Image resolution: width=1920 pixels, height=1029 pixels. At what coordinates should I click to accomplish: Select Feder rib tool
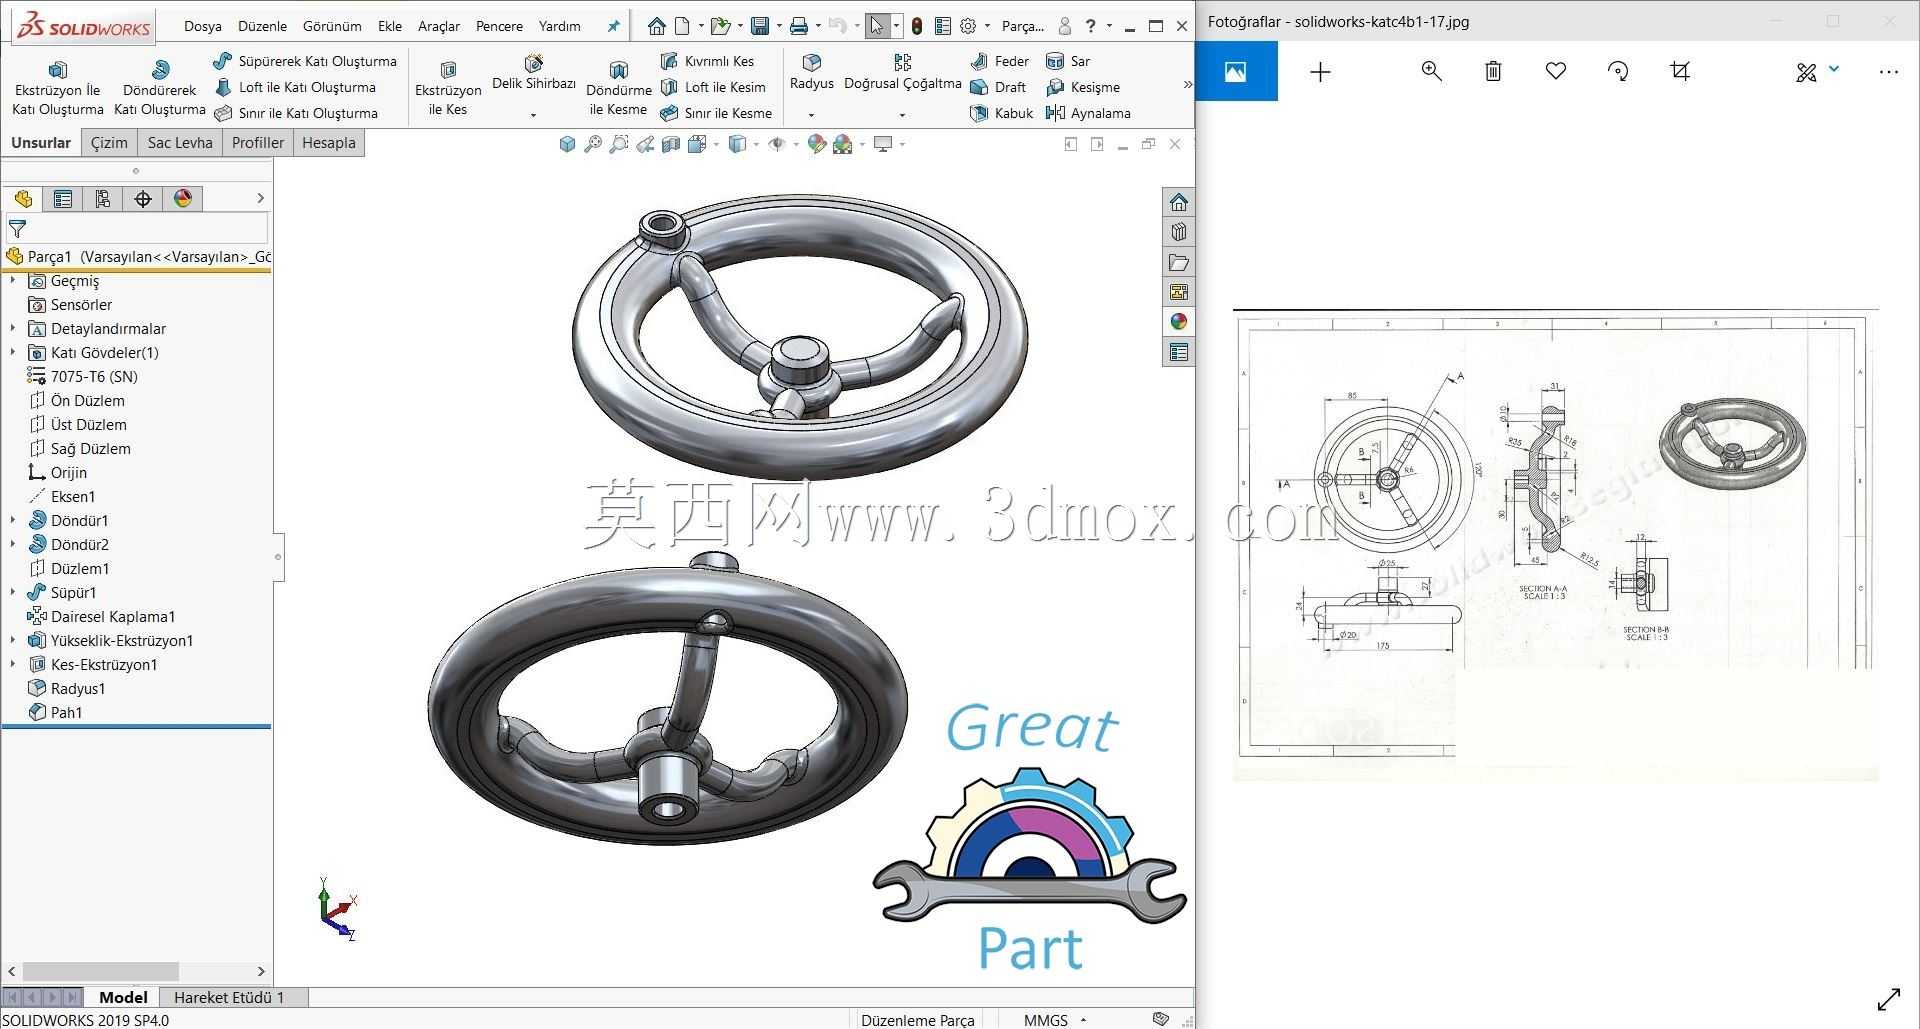tap(1000, 61)
